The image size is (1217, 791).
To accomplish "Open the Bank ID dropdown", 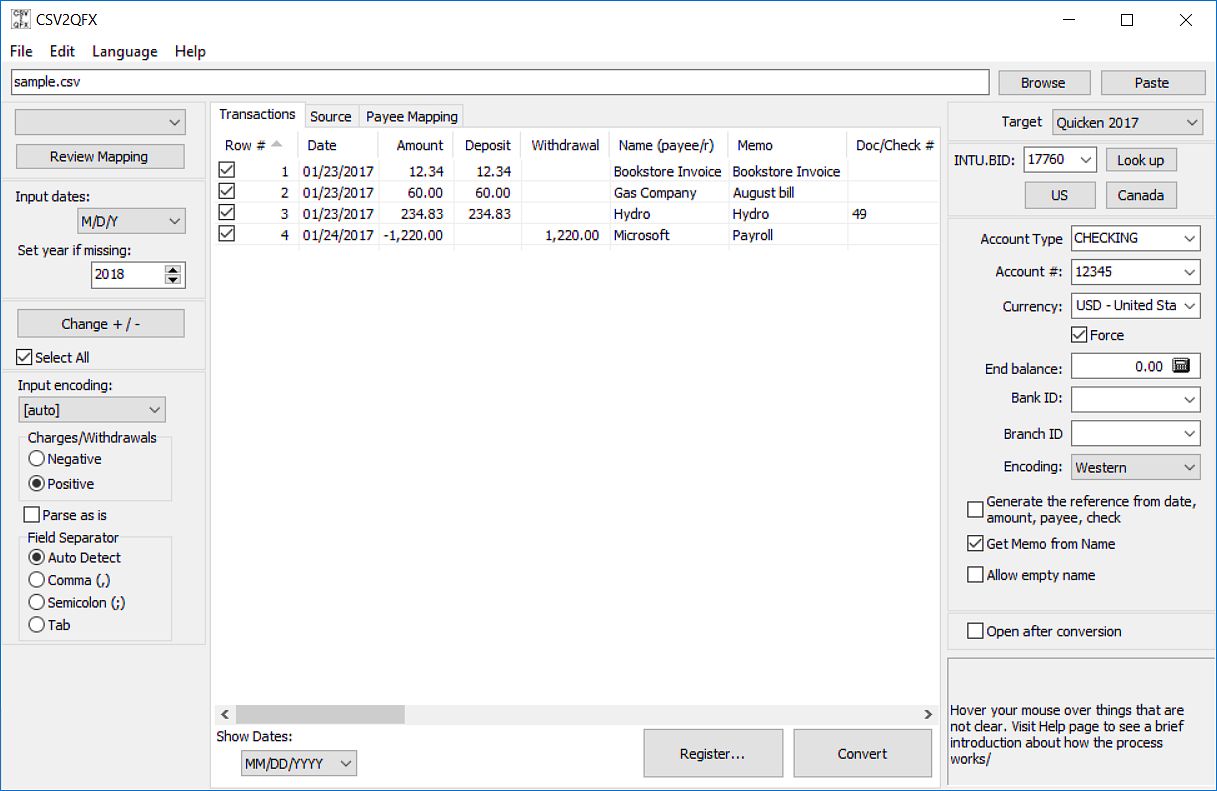I will [x=1135, y=399].
